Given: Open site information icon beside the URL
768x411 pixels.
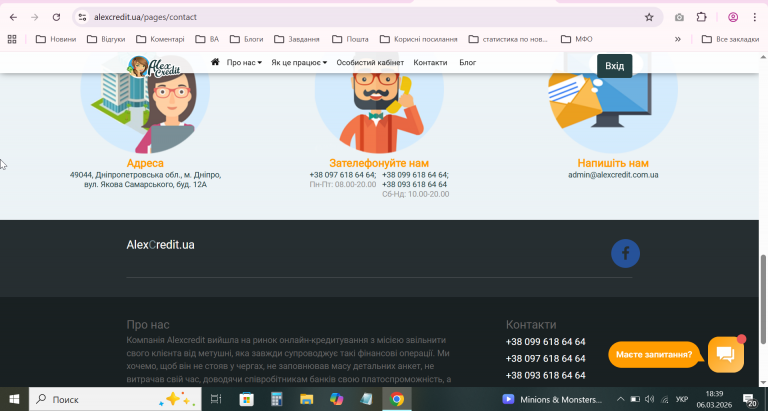Looking at the screenshot, I should tap(82, 17).
